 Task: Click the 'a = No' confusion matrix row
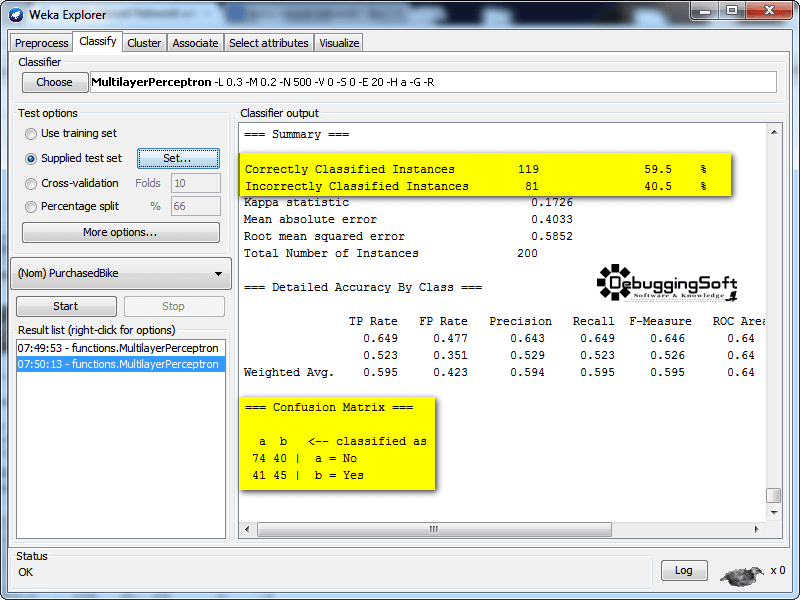tap(305, 459)
